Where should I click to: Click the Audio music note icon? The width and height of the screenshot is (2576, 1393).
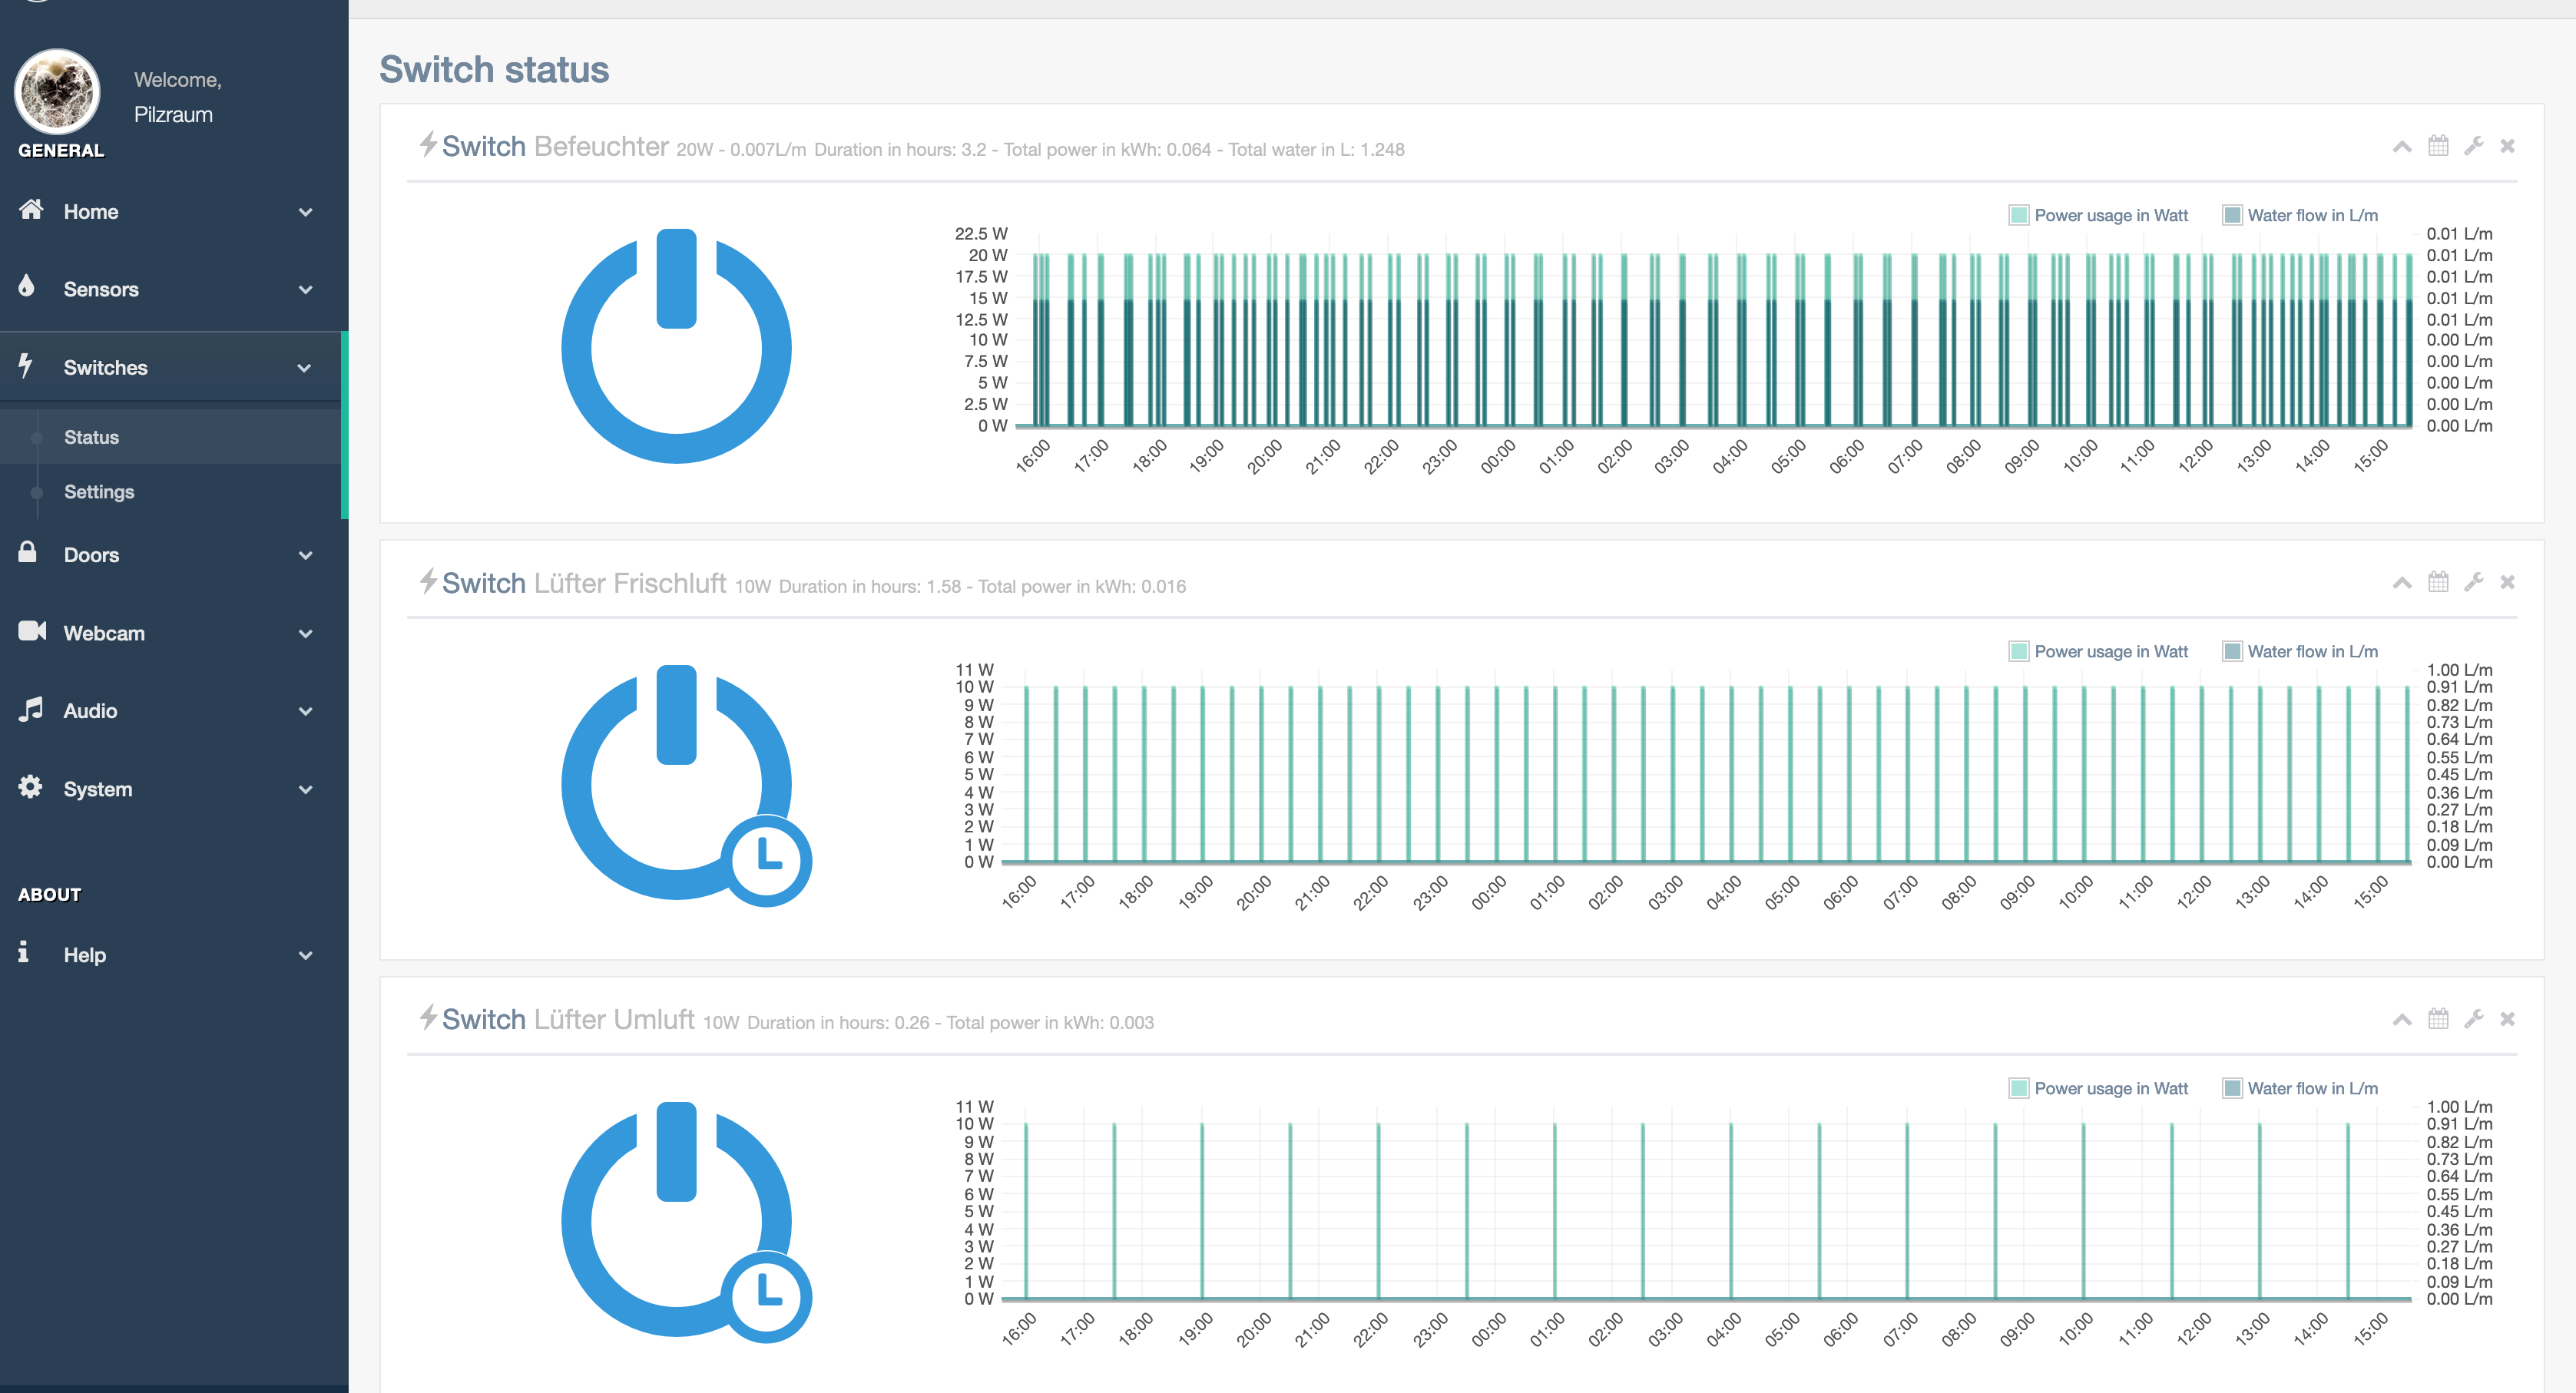pyautogui.click(x=31, y=709)
